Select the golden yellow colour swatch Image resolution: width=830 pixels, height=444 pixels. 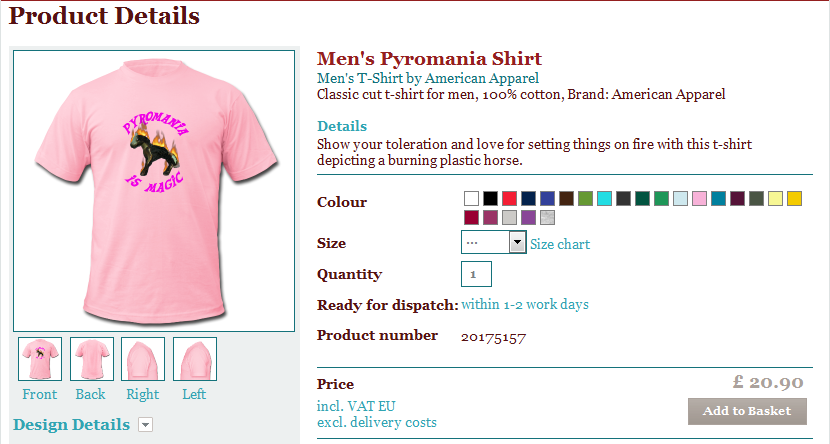coord(794,198)
